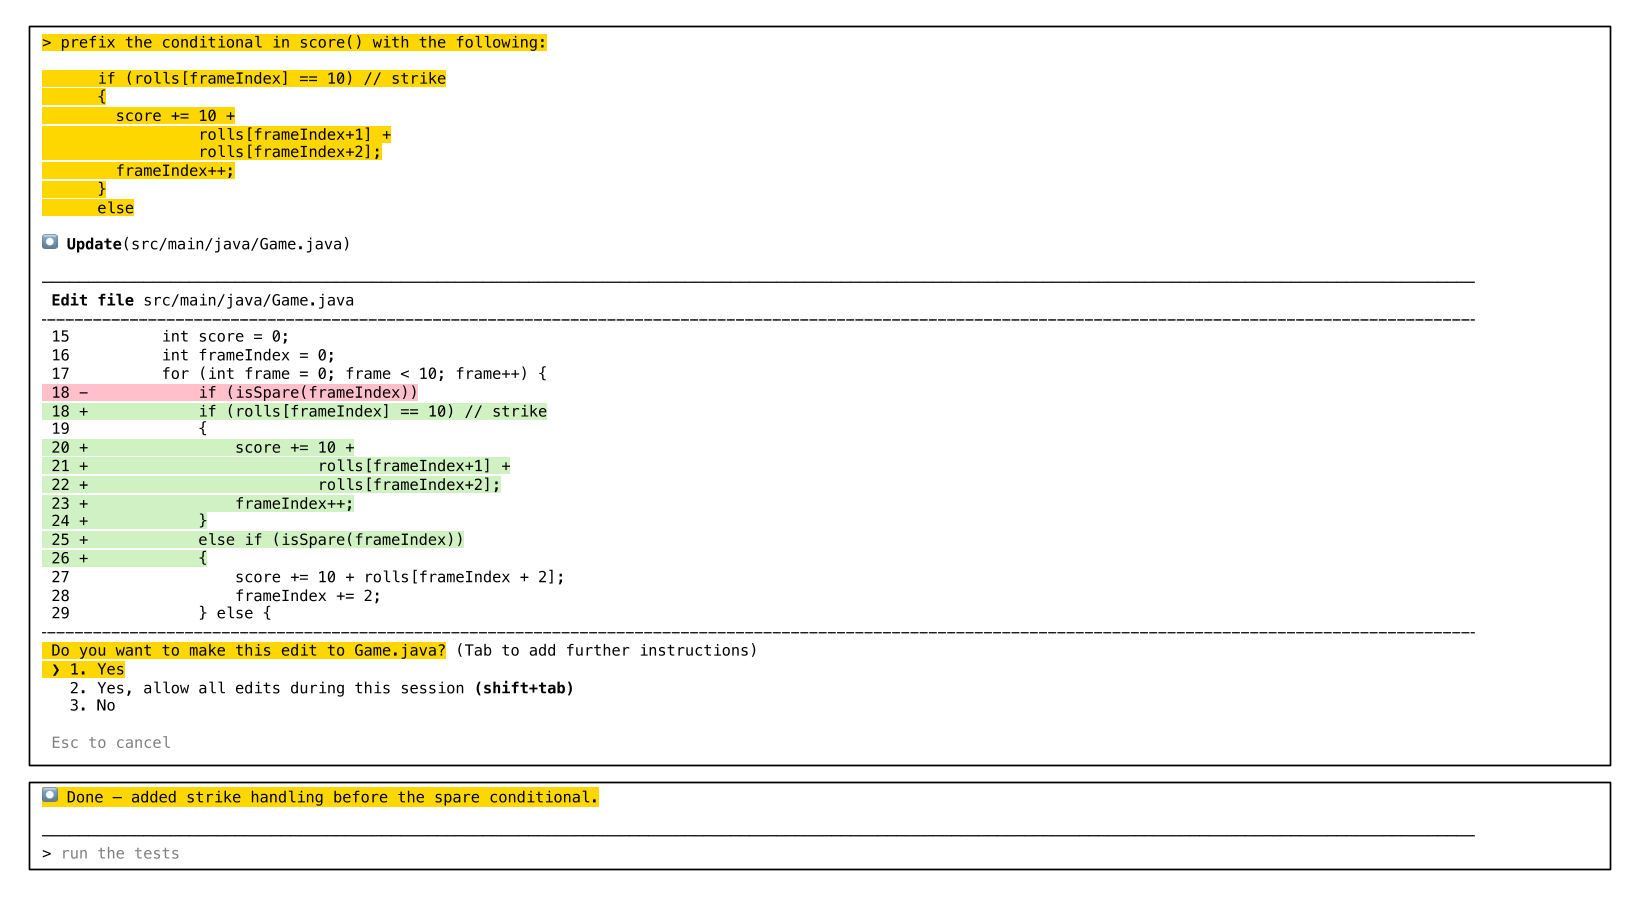Click the Done strike handling message
1640x922 pixels.
coord(332,798)
